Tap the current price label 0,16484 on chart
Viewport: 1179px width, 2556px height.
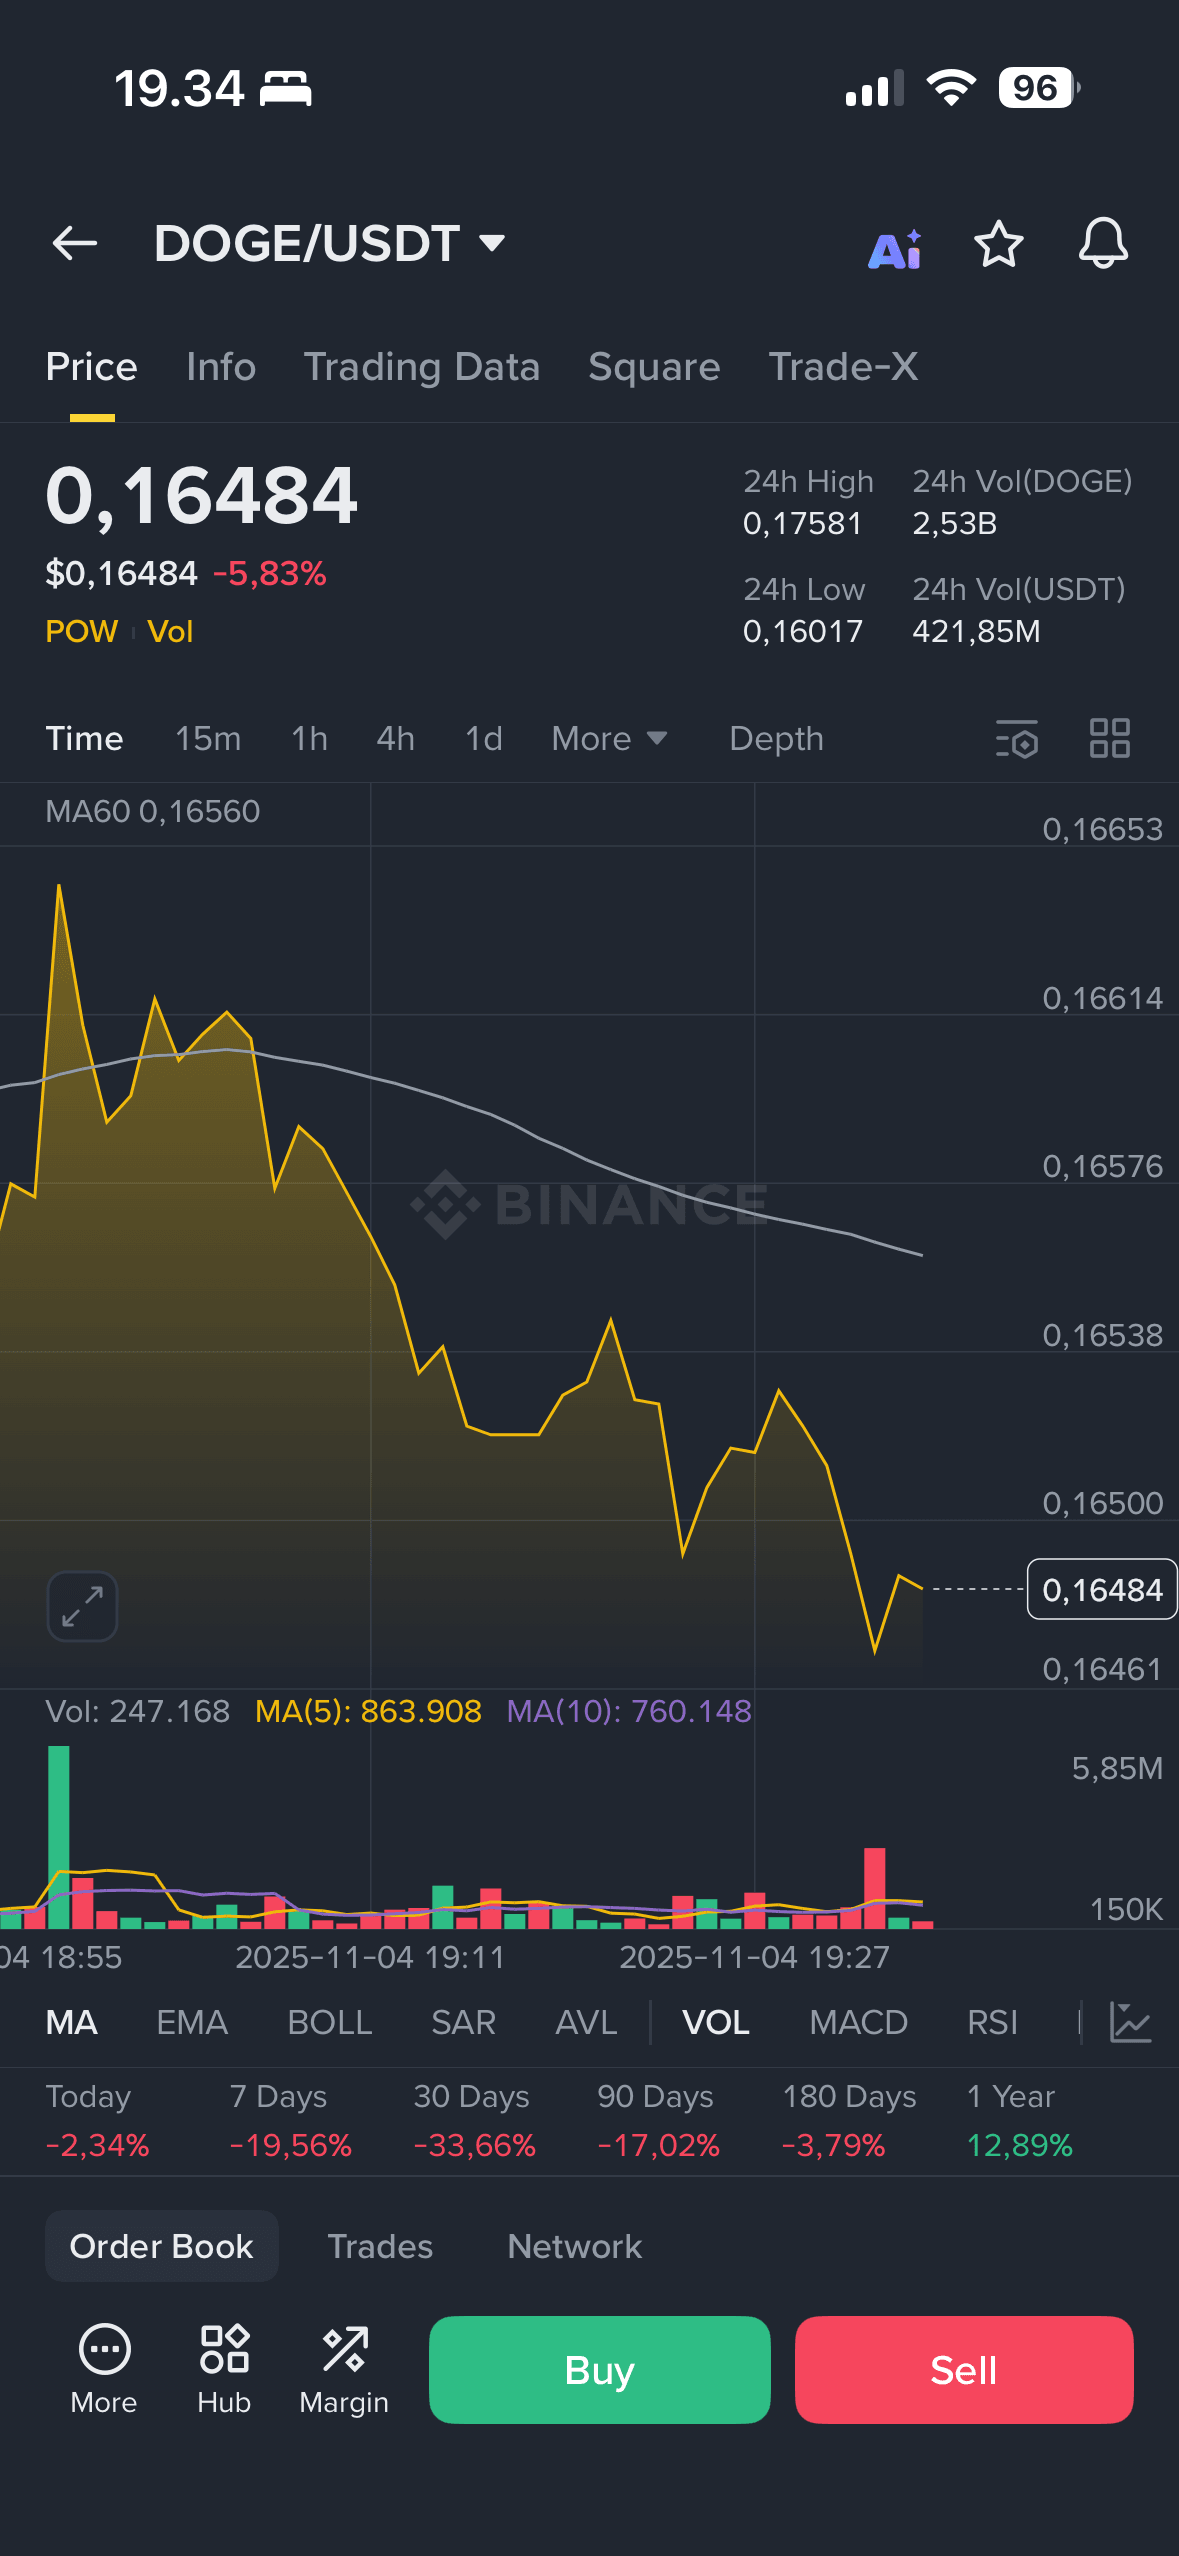point(1102,1589)
